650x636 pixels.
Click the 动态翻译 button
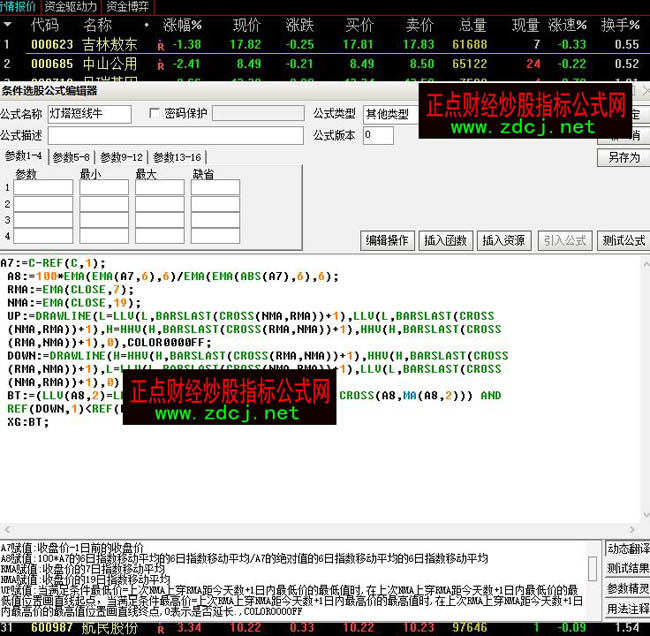tap(626, 548)
